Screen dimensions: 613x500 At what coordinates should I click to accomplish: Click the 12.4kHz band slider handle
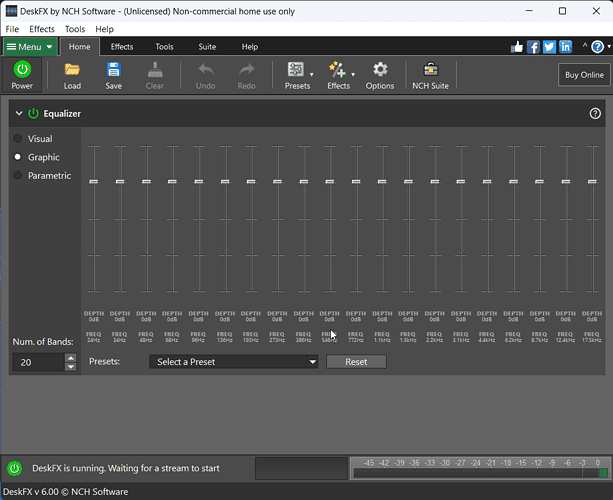[566, 181]
